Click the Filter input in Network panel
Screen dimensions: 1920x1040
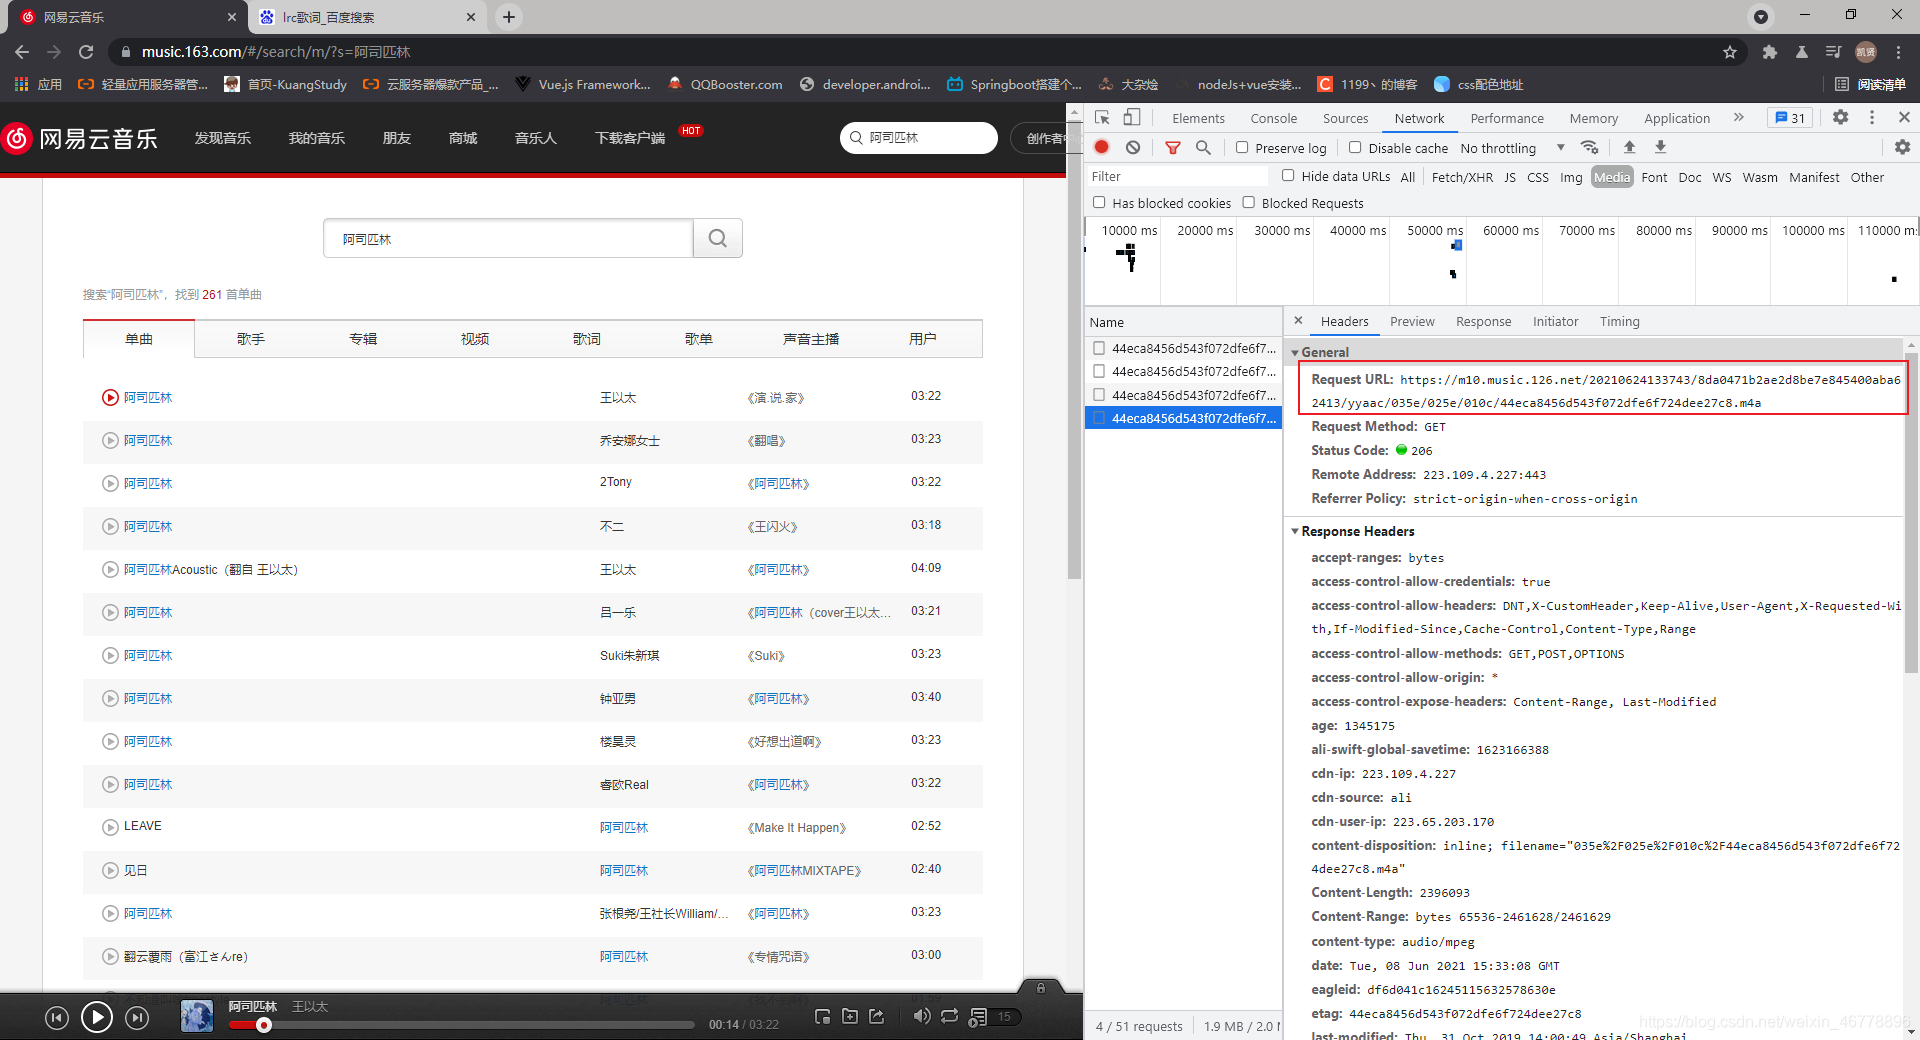click(x=1177, y=176)
